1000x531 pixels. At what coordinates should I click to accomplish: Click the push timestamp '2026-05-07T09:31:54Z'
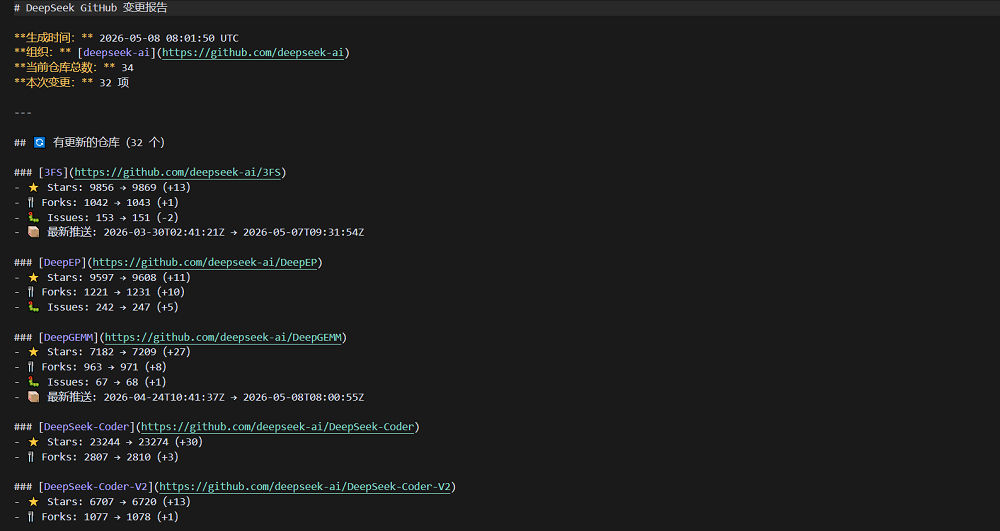coord(304,232)
